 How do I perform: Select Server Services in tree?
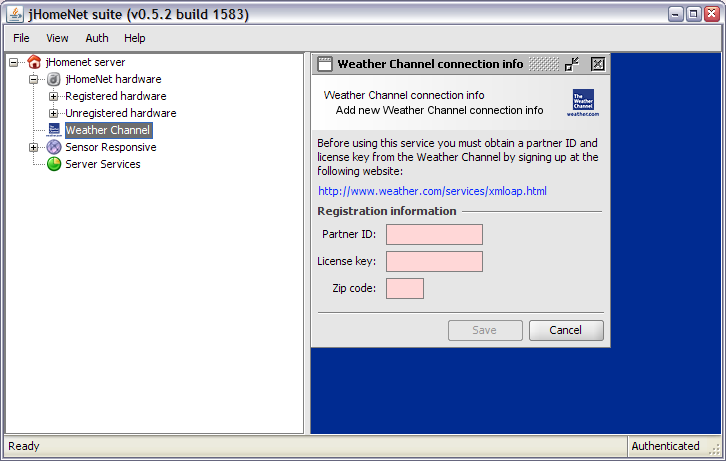click(x=103, y=164)
